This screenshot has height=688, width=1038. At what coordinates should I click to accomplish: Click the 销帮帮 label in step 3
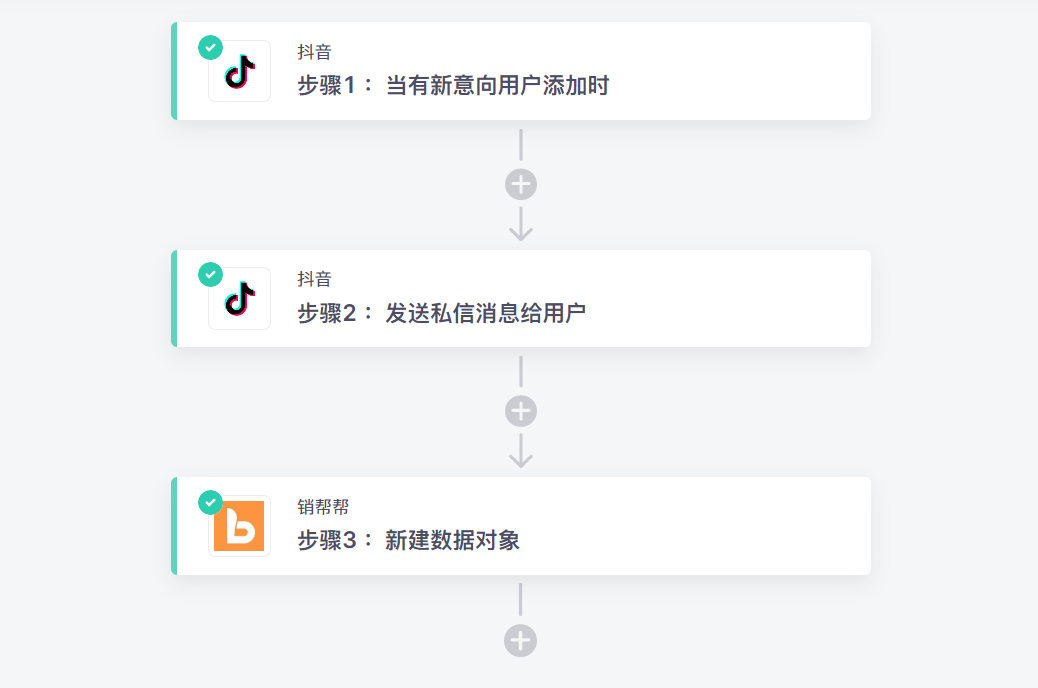[x=322, y=507]
